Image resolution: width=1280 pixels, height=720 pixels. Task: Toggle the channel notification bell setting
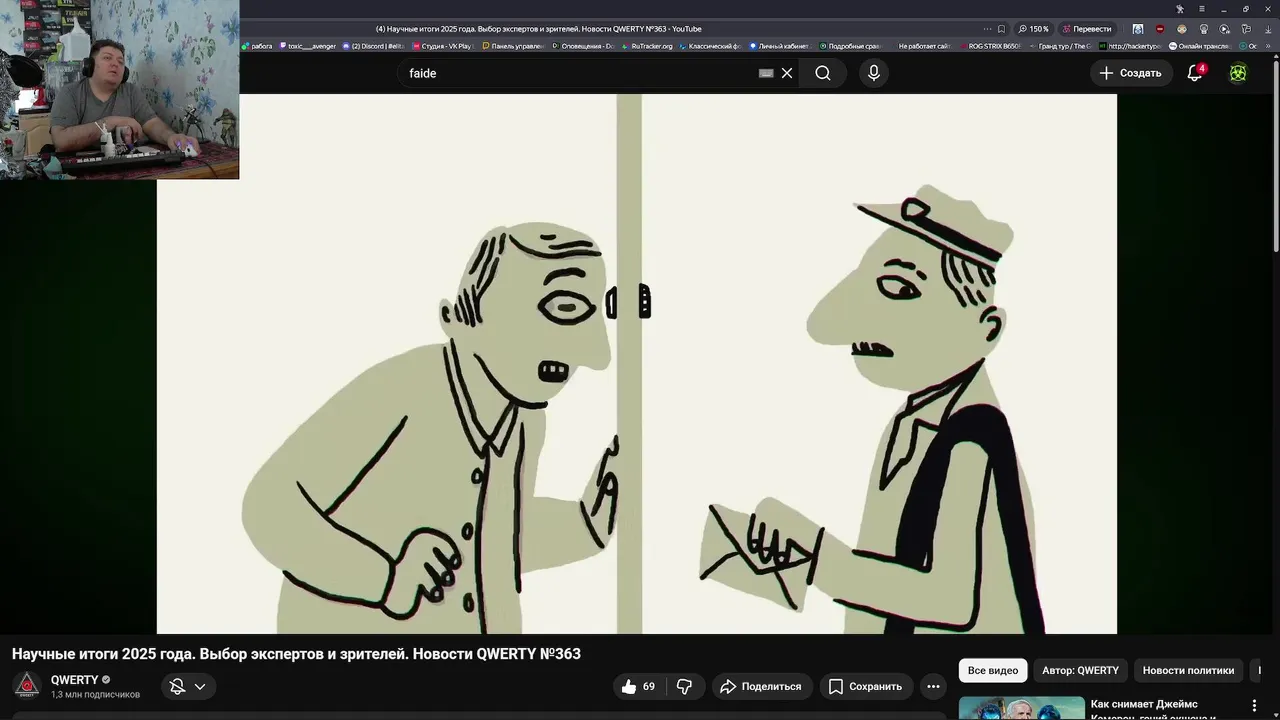pyautogui.click(x=177, y=686)
